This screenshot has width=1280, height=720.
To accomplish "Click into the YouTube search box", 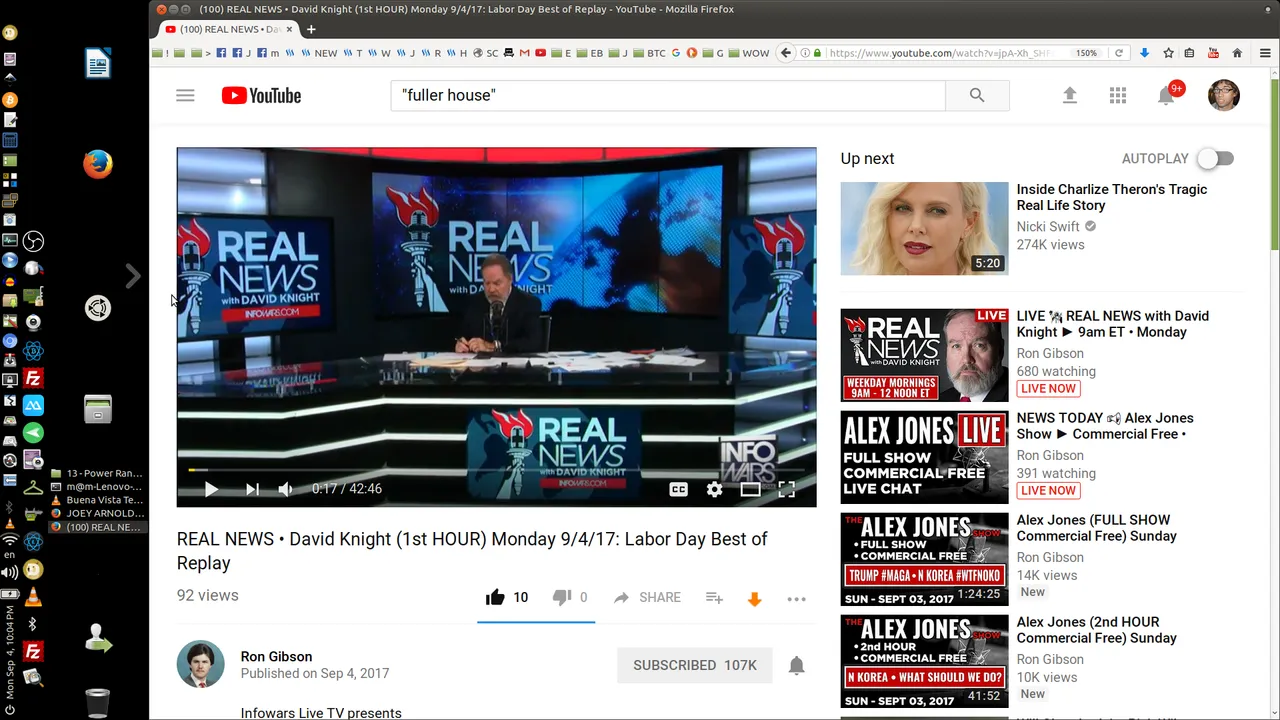I will click(667, 96).
